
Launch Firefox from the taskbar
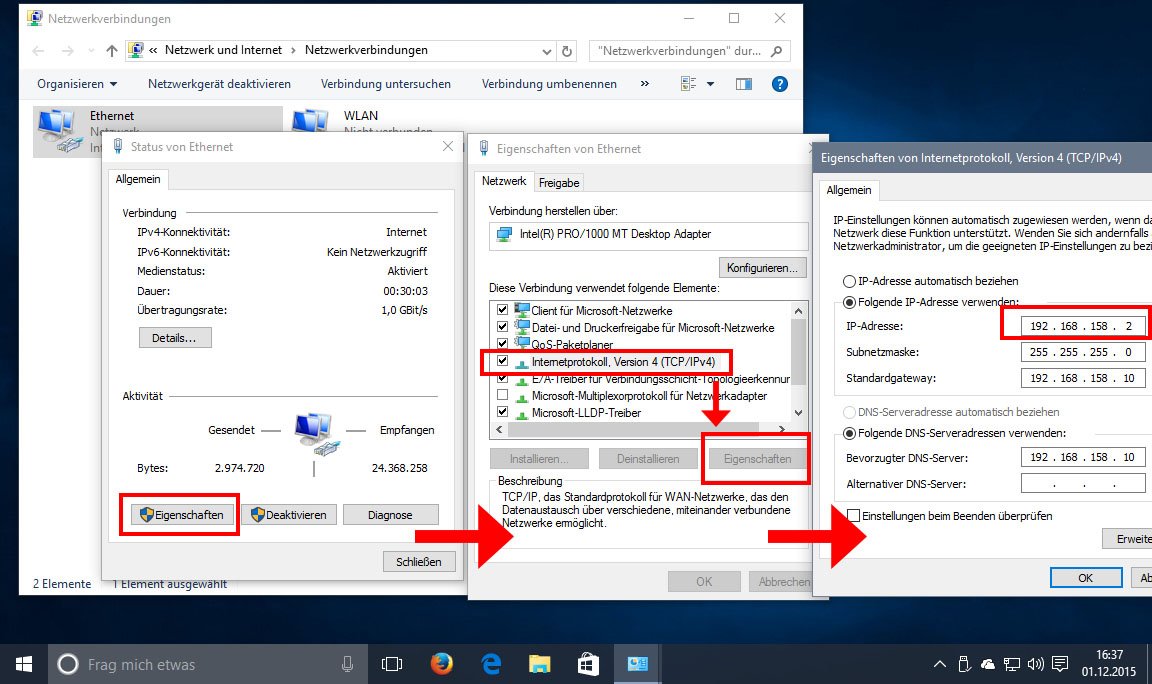(x=442, y=664)
